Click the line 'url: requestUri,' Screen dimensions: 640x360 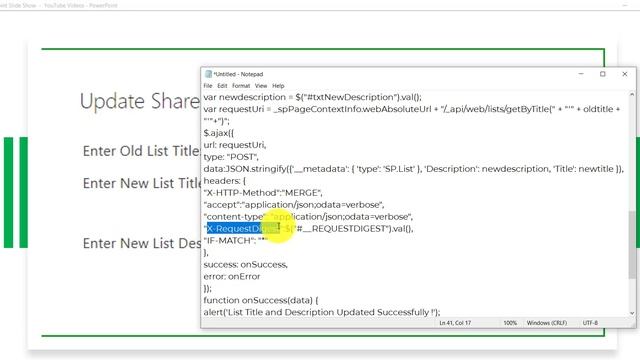tap(235, 145)
